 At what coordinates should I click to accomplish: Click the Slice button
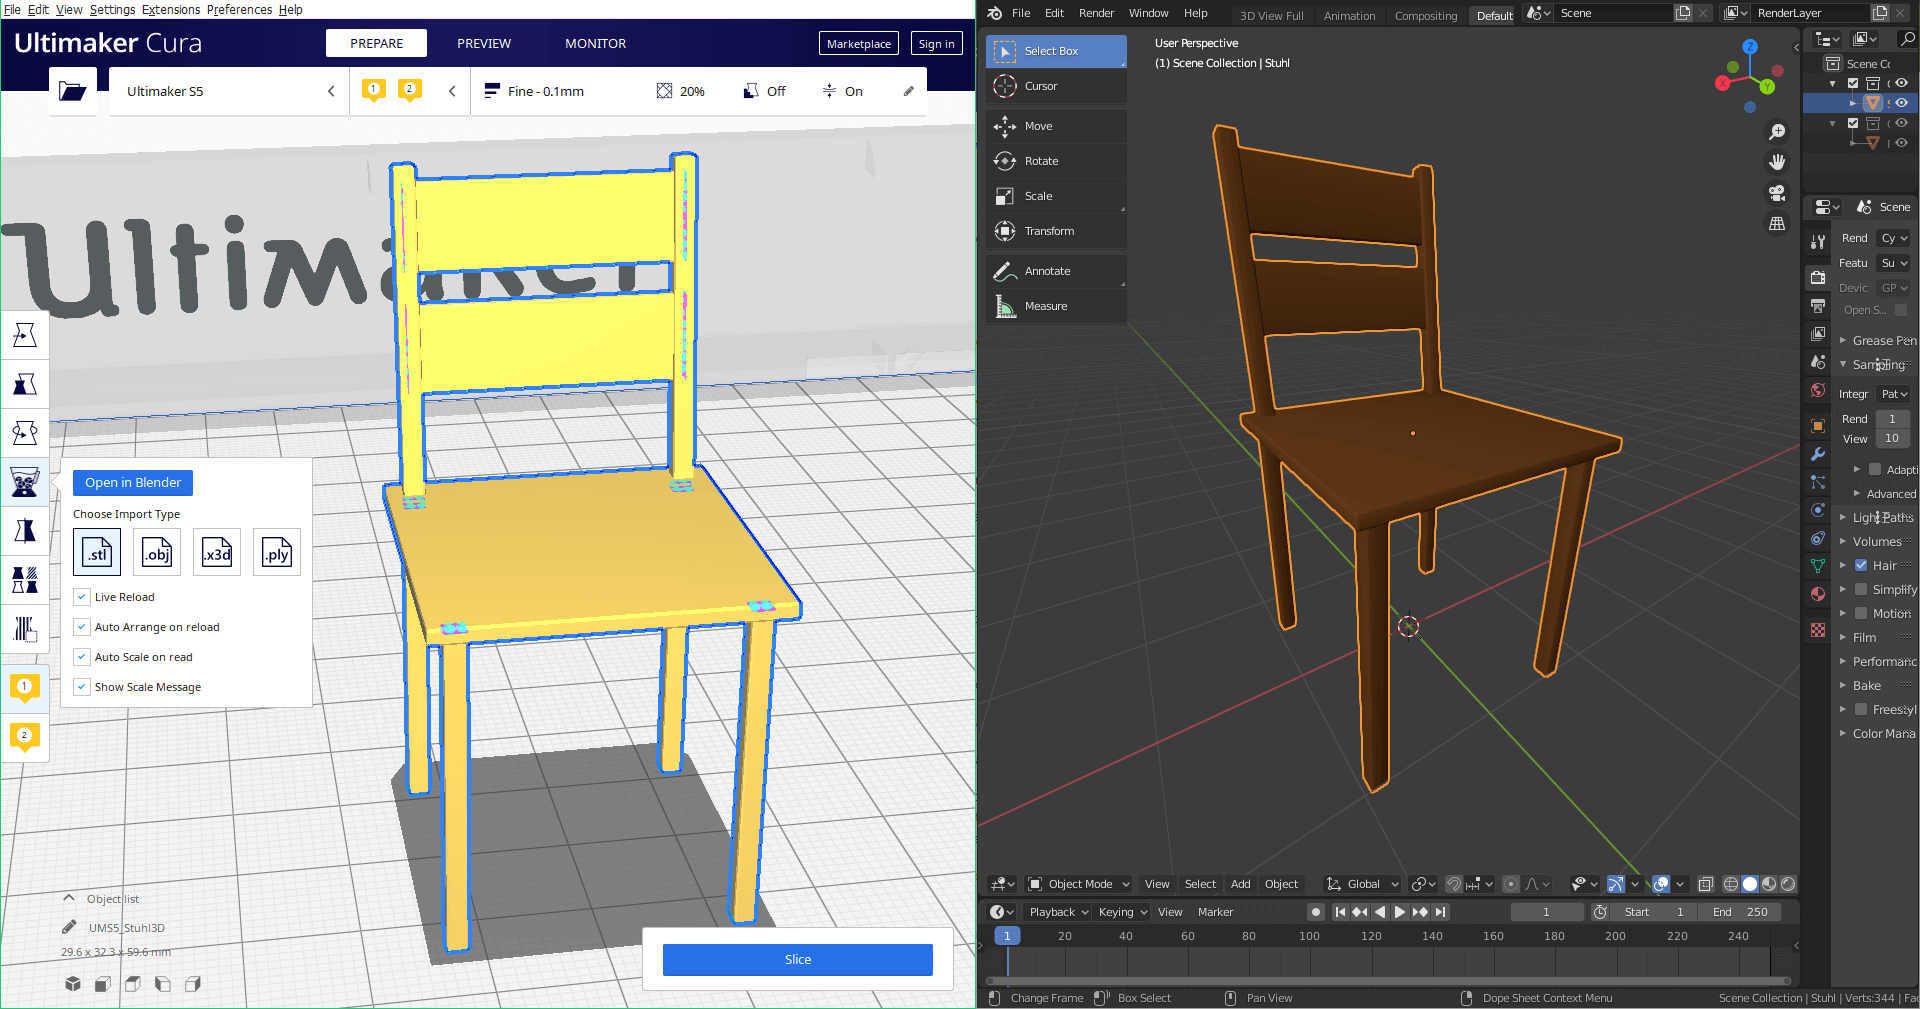coord(798,959)
